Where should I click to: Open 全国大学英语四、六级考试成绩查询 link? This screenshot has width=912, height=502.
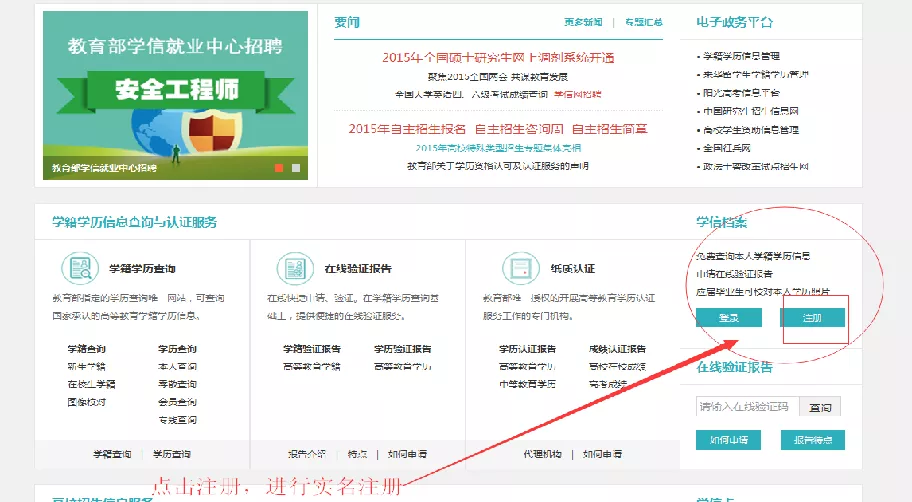click(x=471, y=94)
